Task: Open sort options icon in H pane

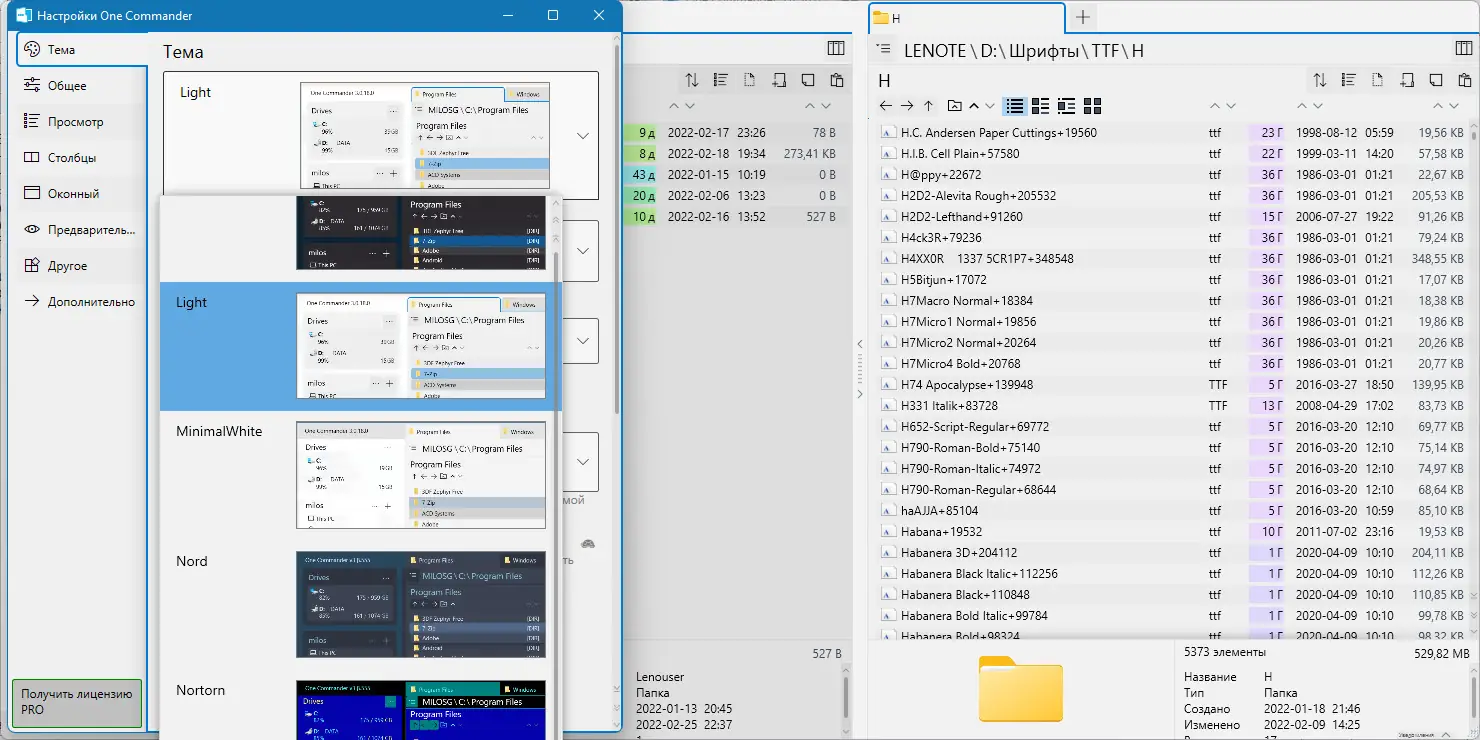Action: point(1320,80)
